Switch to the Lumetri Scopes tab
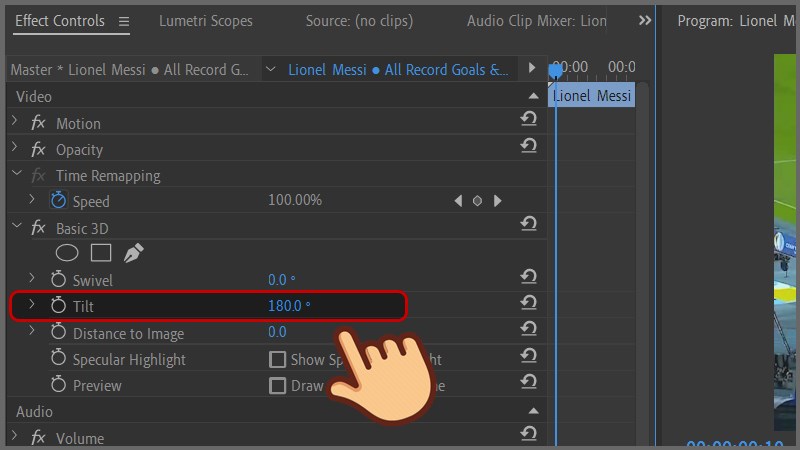The height and width of the screenshot is (450, 800). pos(206,21)
